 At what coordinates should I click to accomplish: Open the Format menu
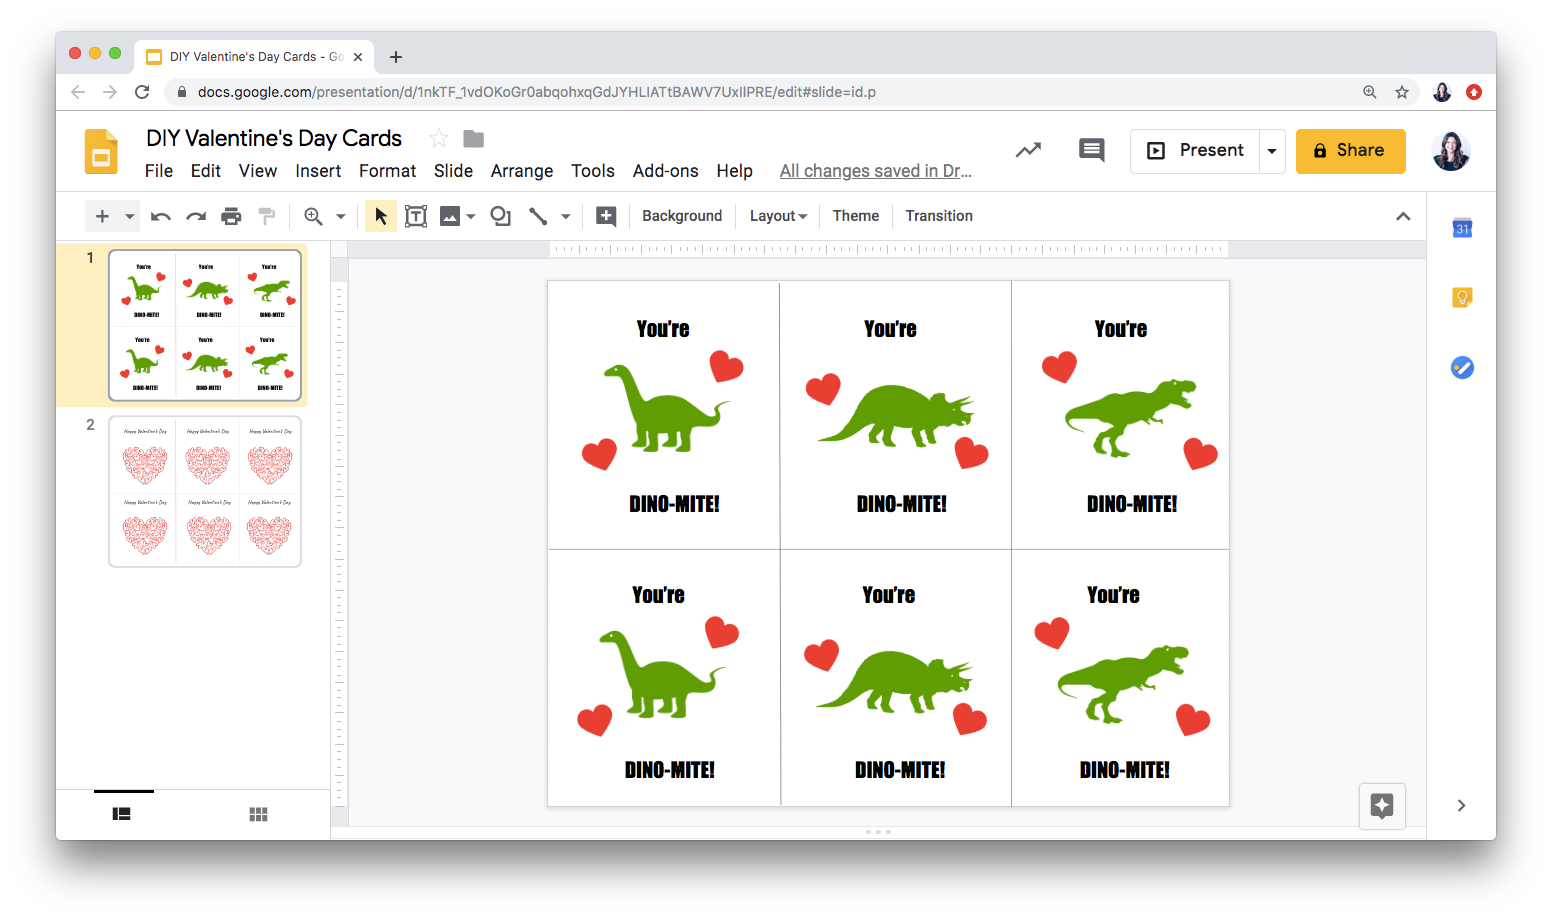(387, 171)
